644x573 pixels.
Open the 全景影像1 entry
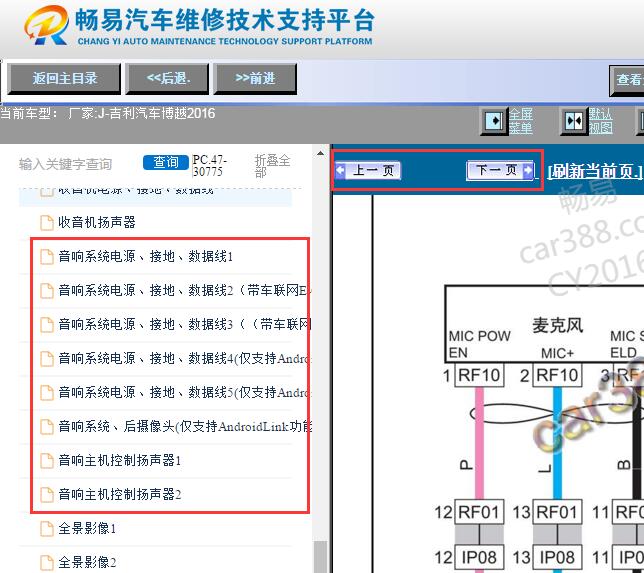coord(87,528)
